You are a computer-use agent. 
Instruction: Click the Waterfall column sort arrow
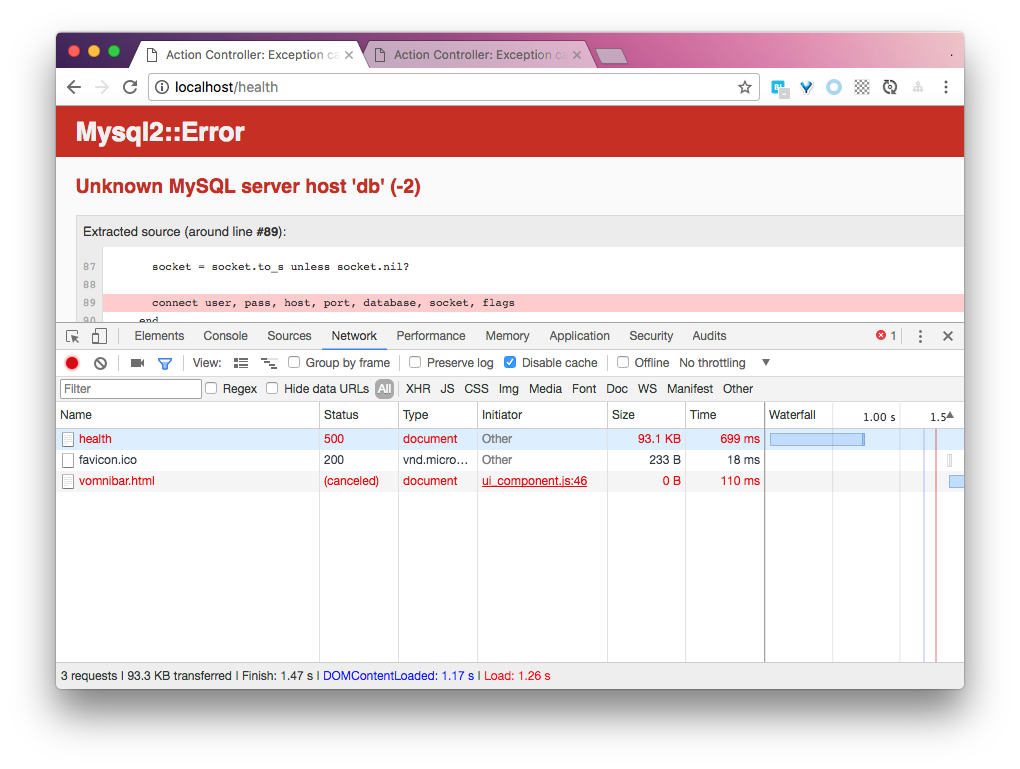(950, 415)
